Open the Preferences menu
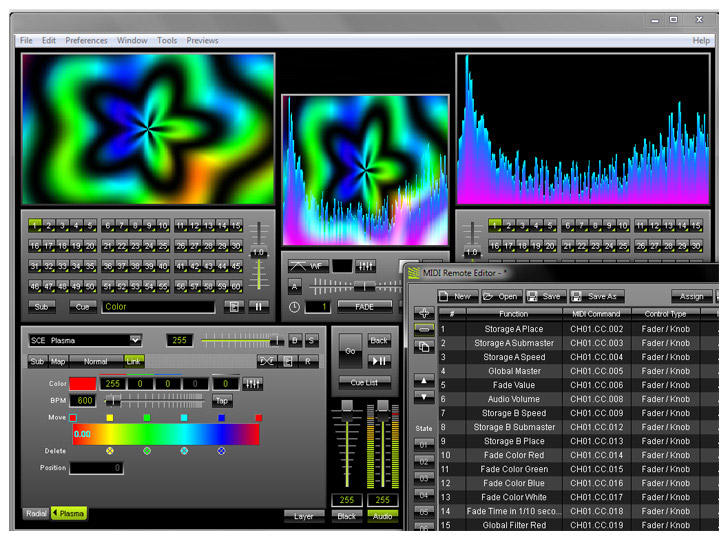Viewport: 727px width, 540px height. point(86,40)
